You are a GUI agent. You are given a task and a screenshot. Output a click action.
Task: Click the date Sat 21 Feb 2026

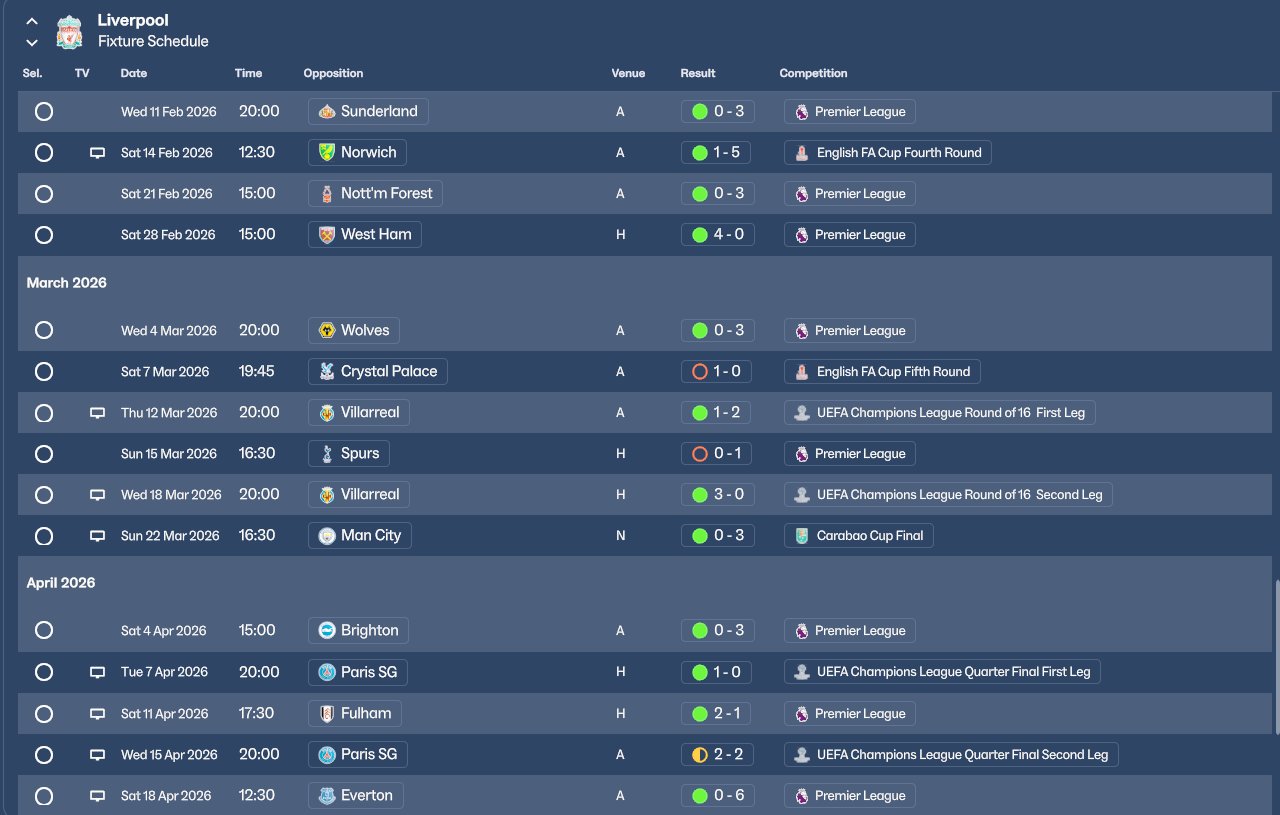[167, 194]
